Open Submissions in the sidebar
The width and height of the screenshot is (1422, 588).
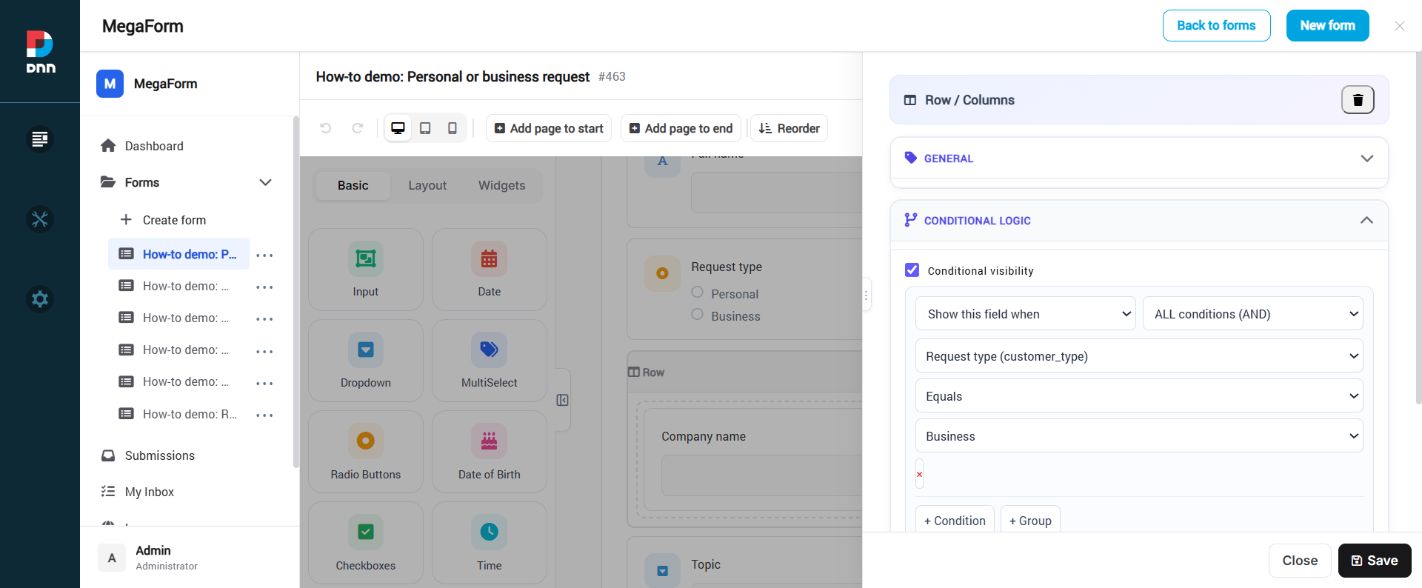pyautogui.click(x=160, y=455)
